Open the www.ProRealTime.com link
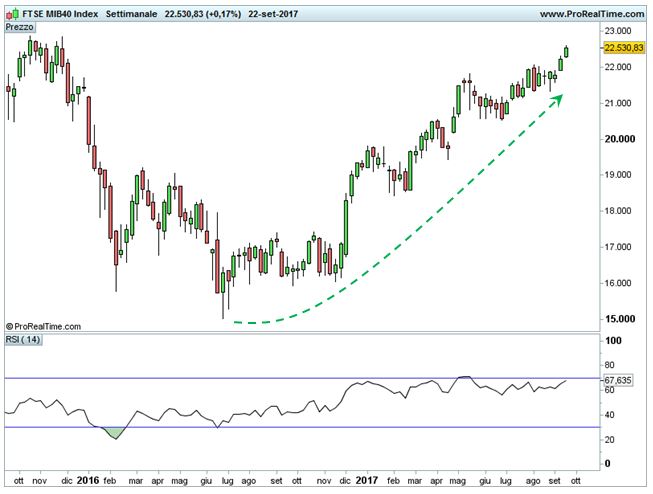653x494 pixels. coord(592,14)
